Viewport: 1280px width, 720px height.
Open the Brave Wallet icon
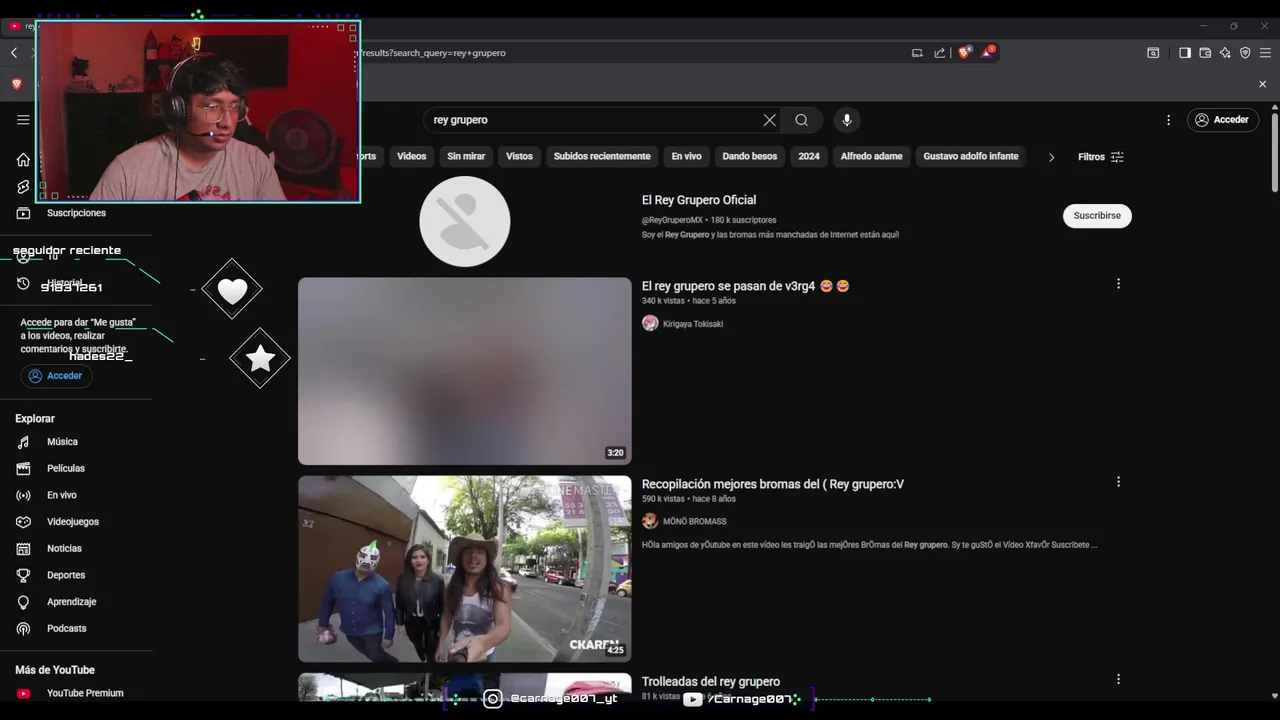pos(1205,53)
